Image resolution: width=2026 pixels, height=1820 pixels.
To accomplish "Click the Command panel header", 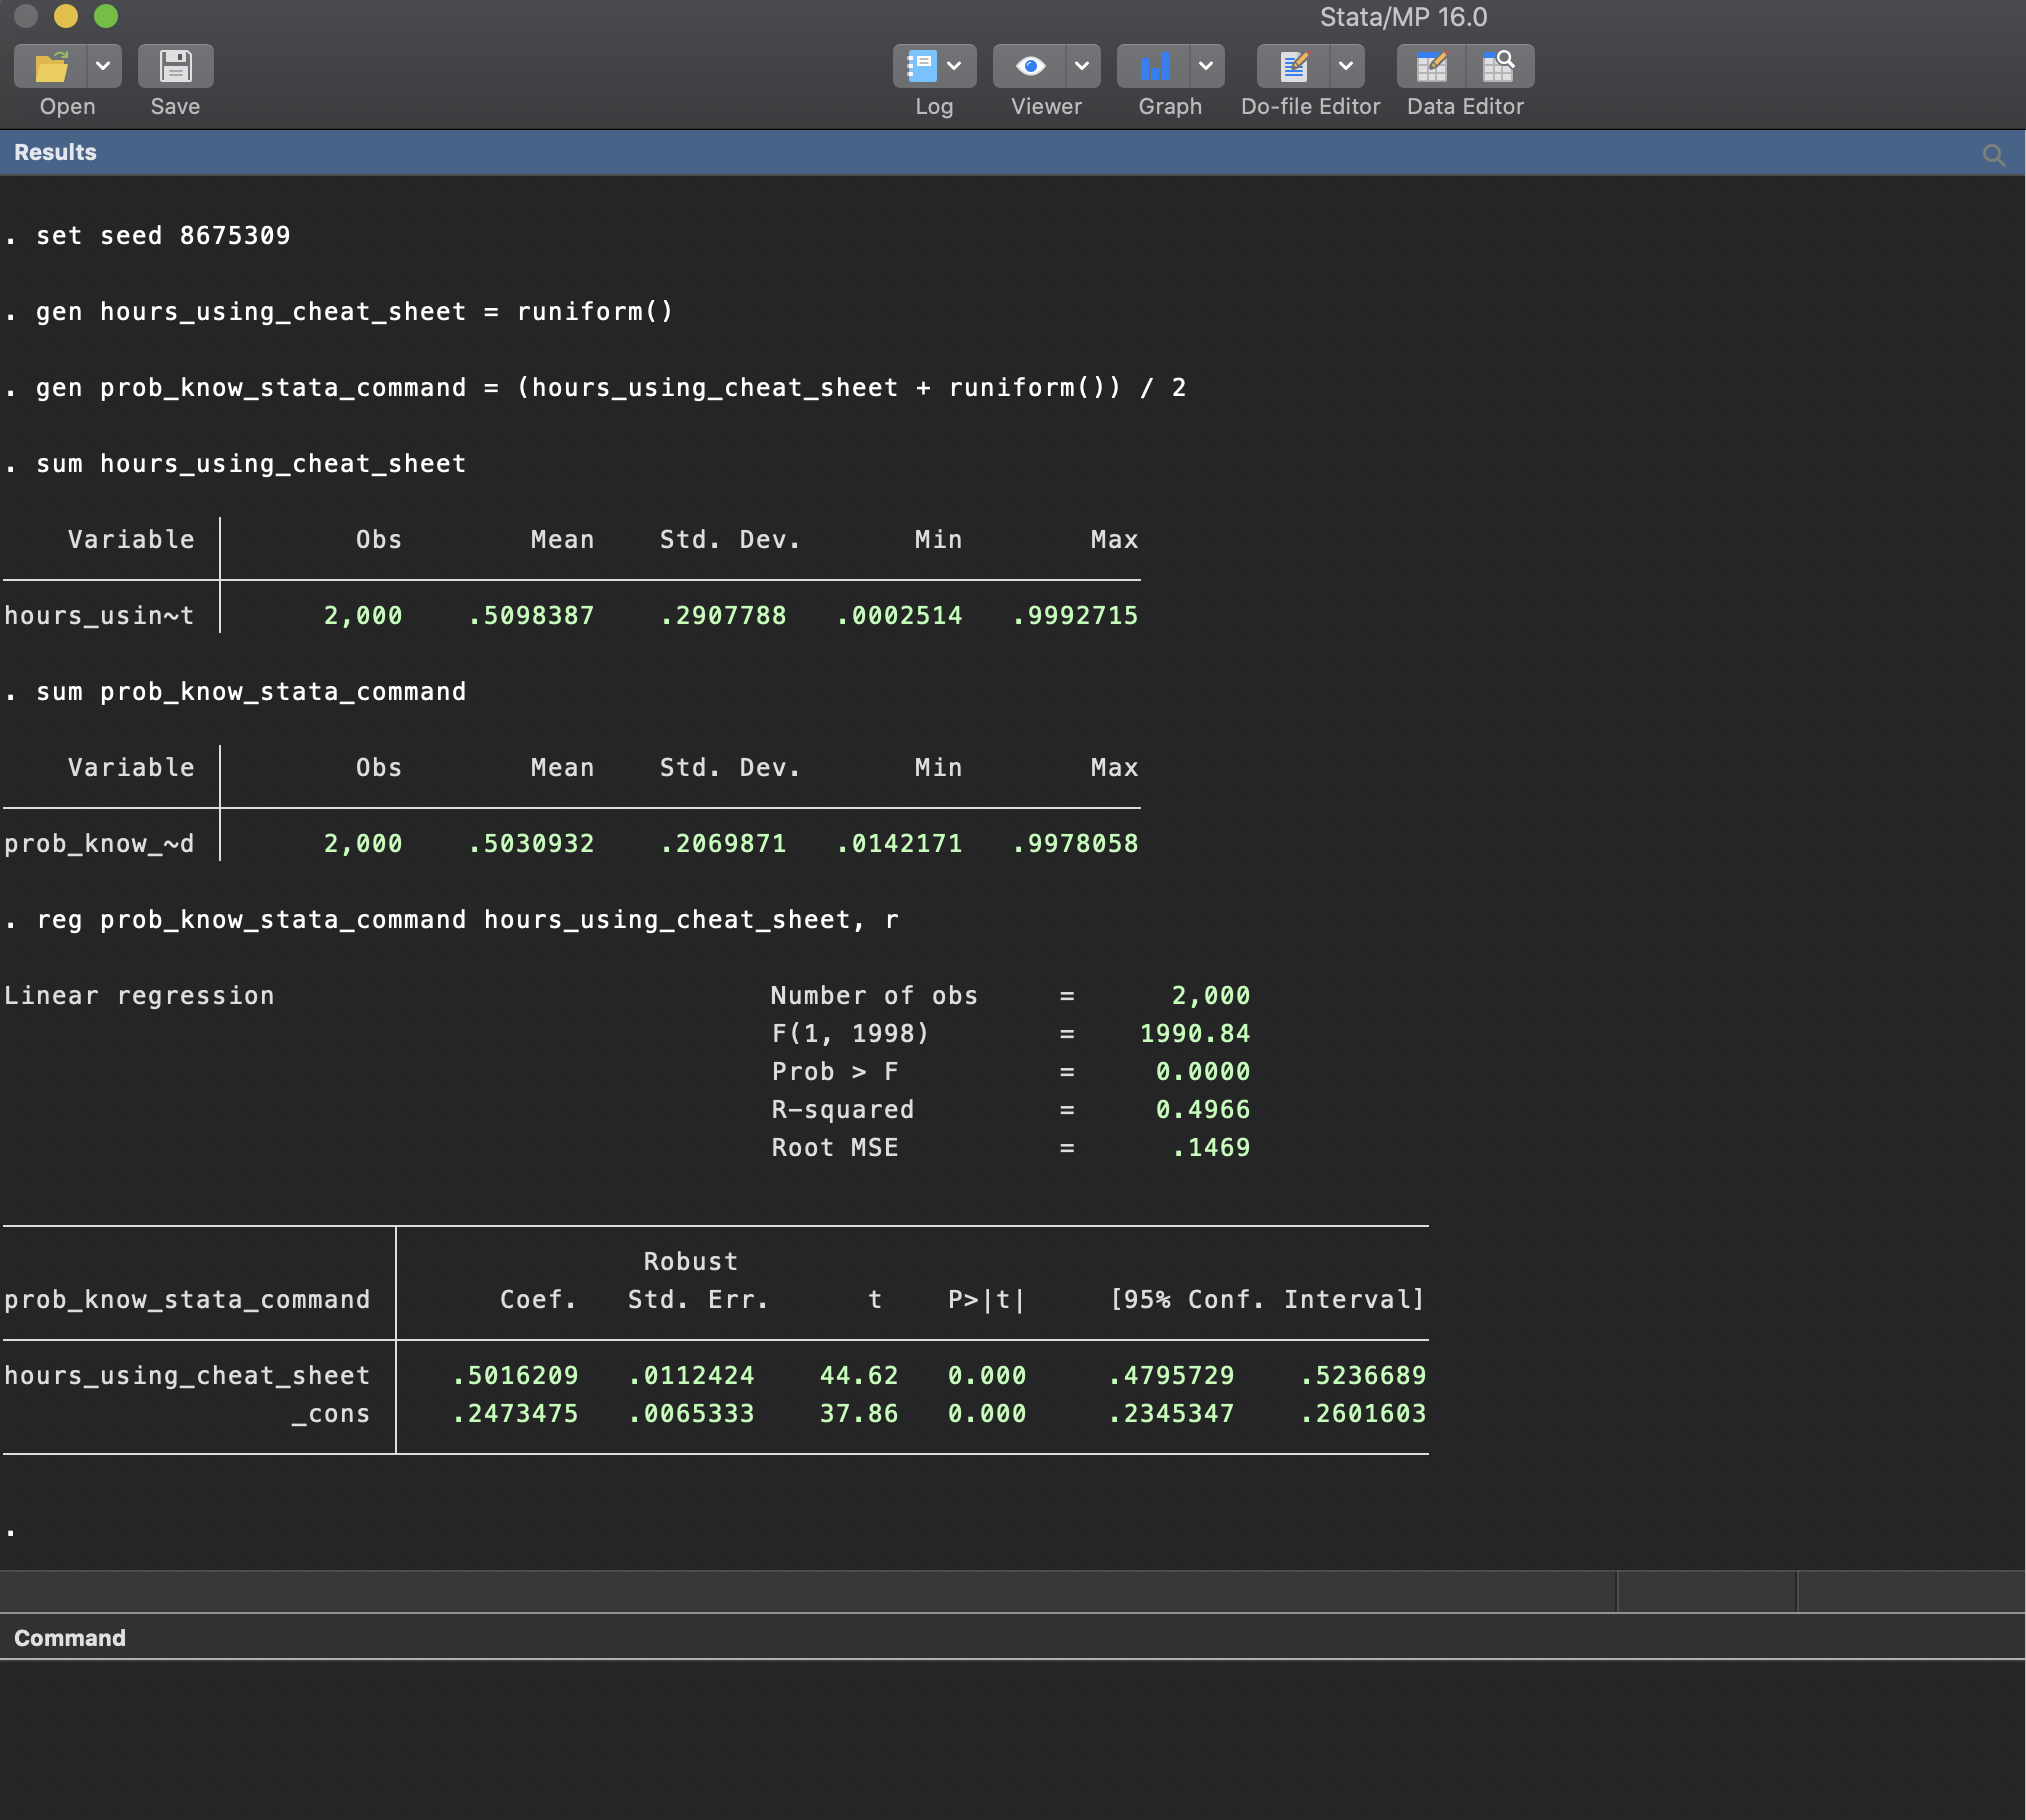I will point(70,1638).
